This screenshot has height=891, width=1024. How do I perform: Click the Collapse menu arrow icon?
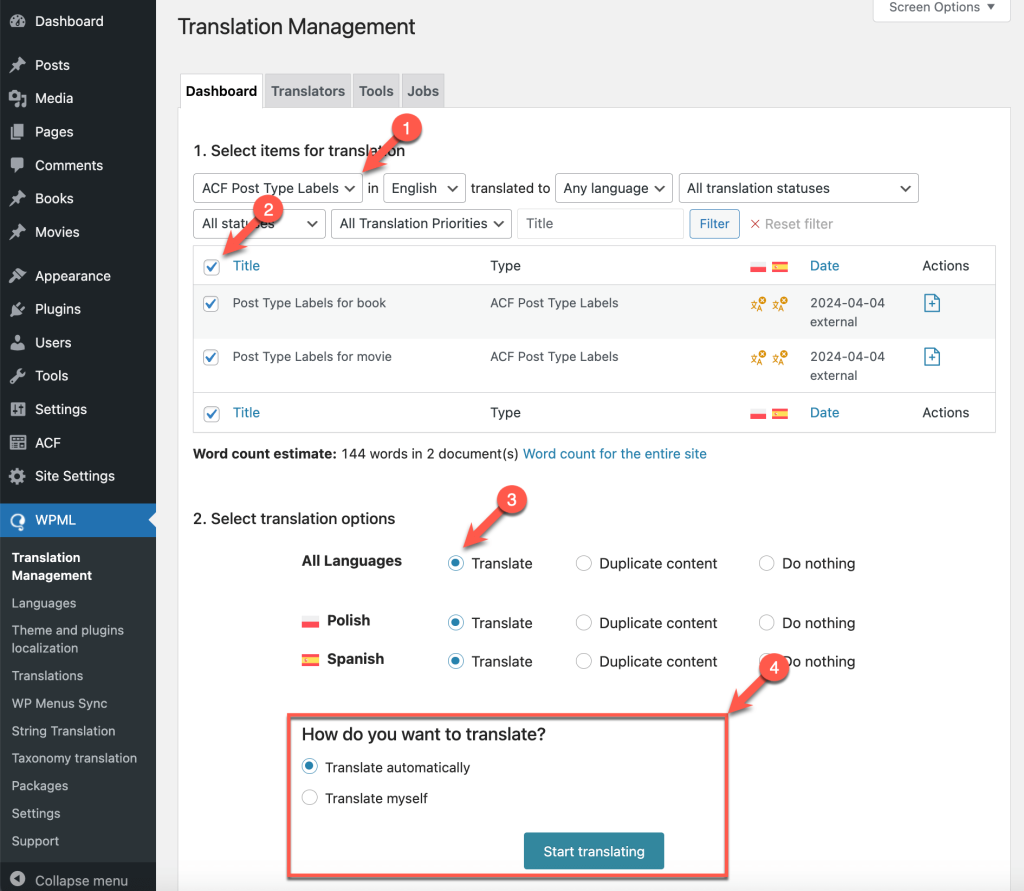point(18,879)
